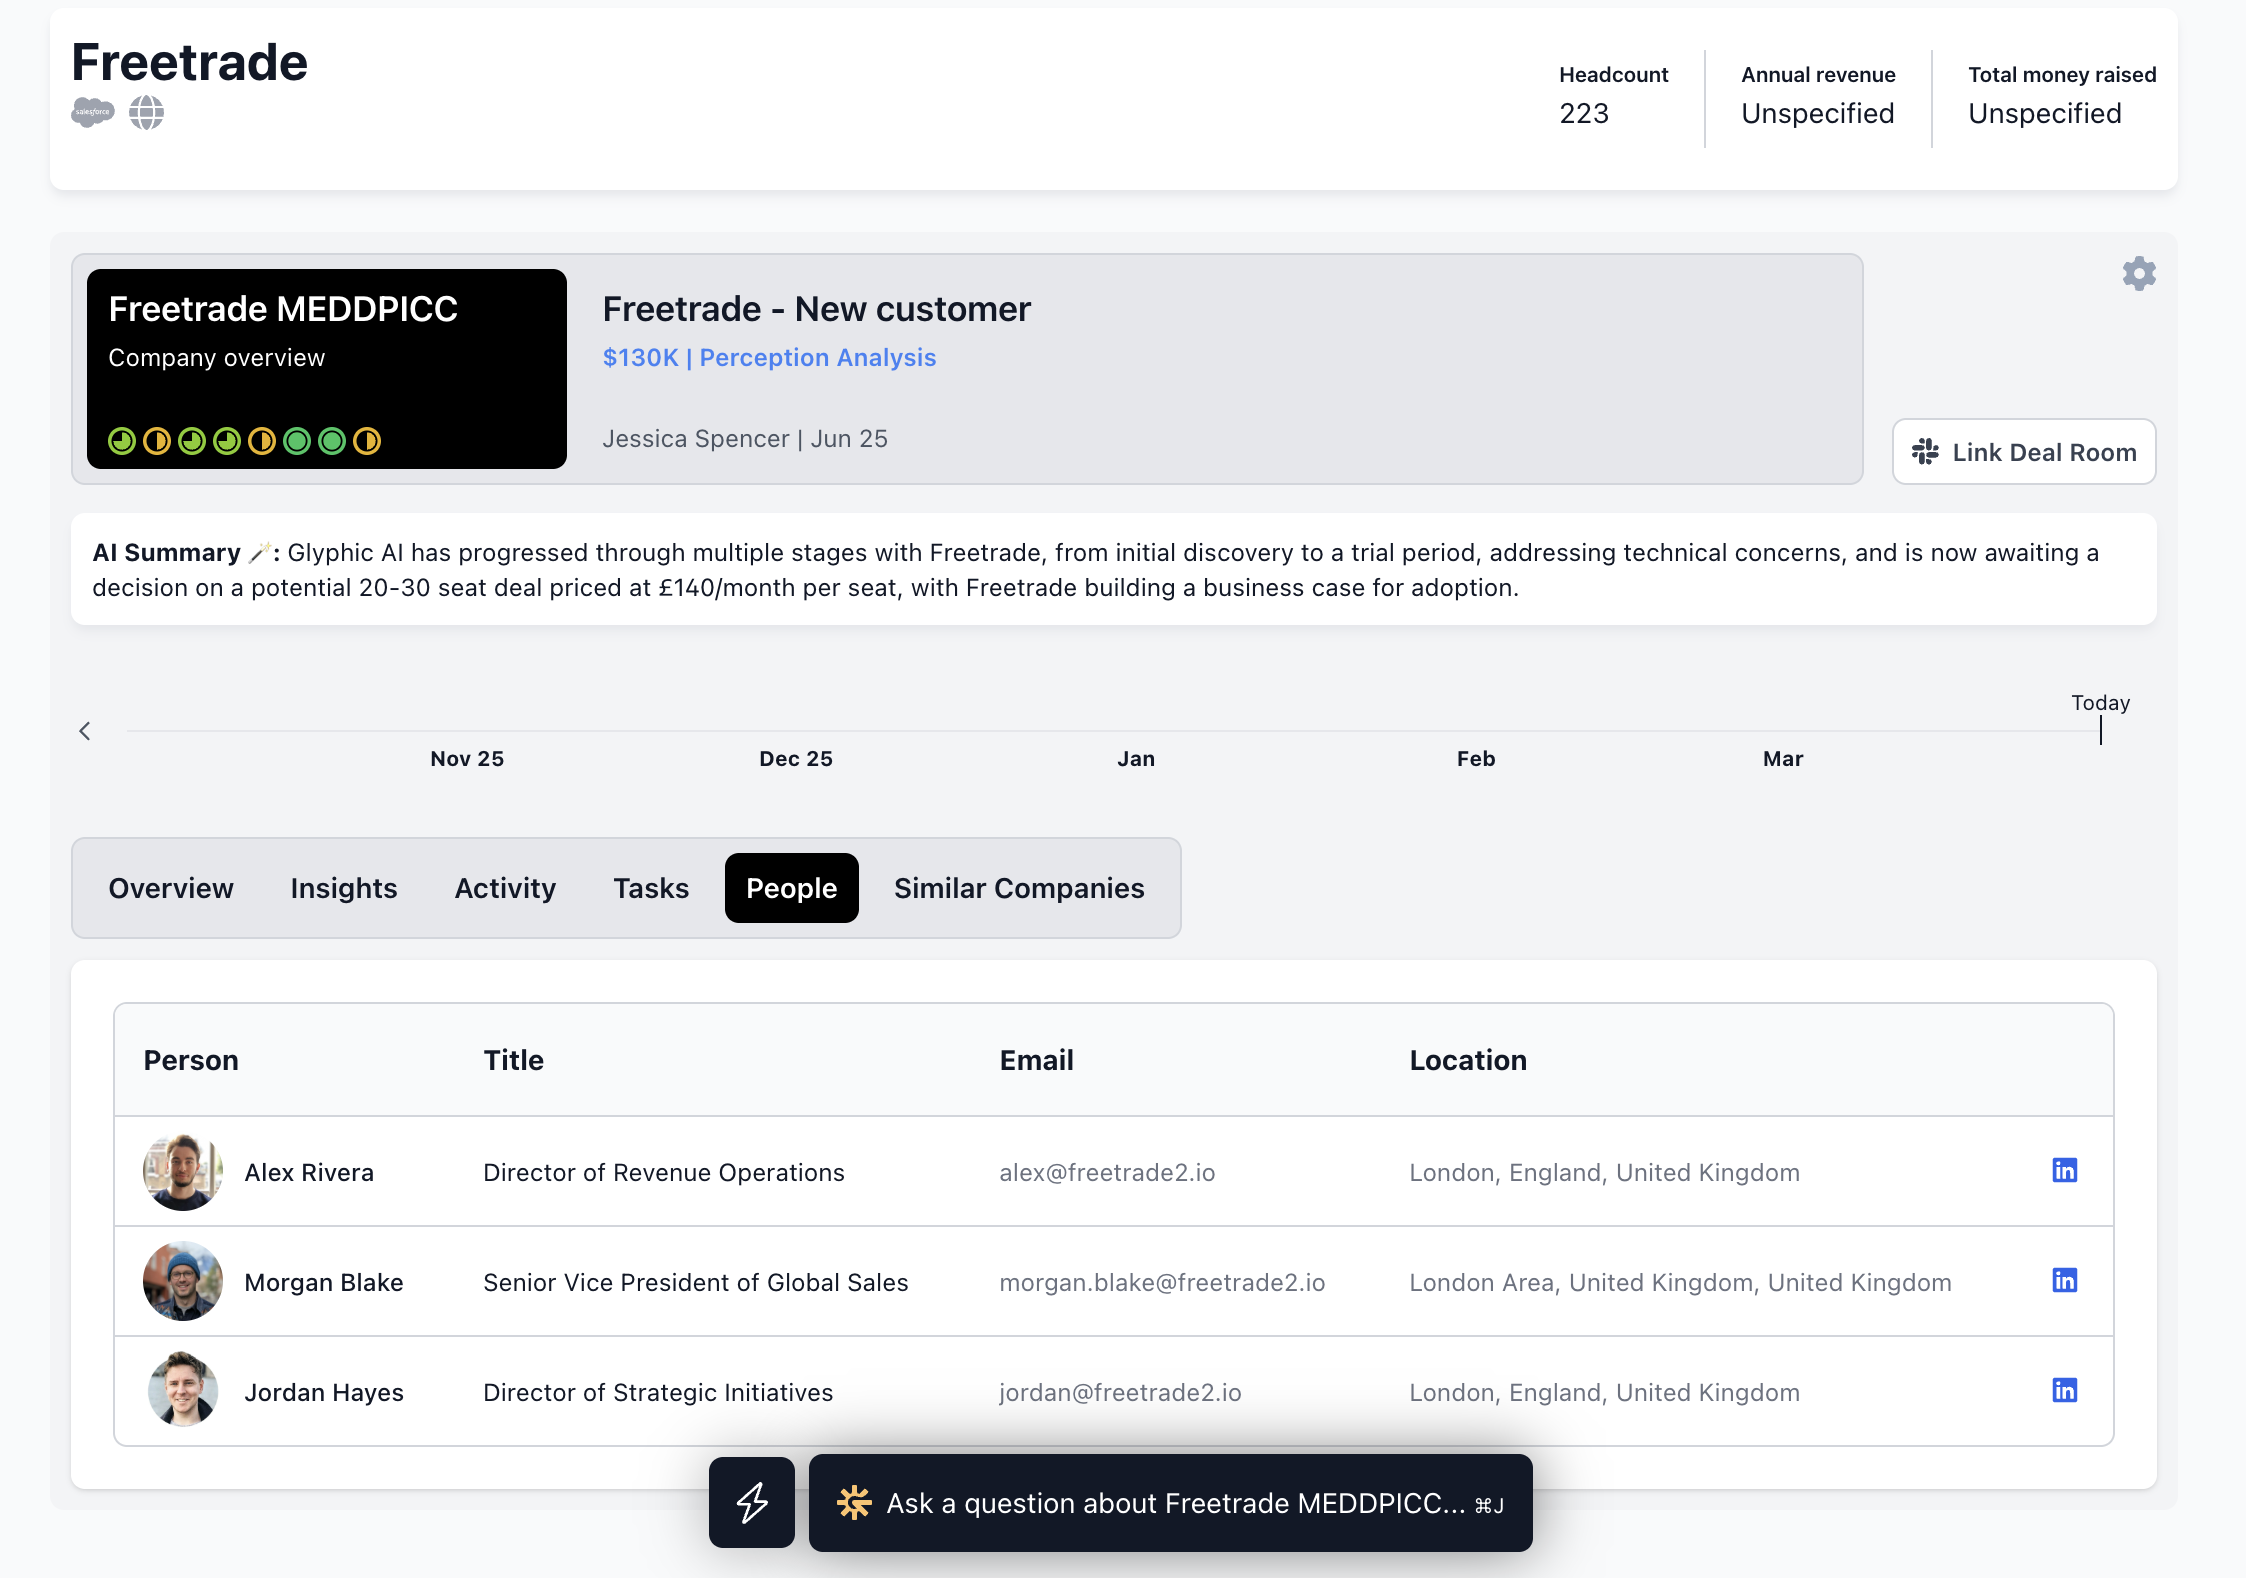Screen dimensions: 2246x1578
Task: Open the $130K | Perception Analysis link
Action: click(x=769, y=358)
